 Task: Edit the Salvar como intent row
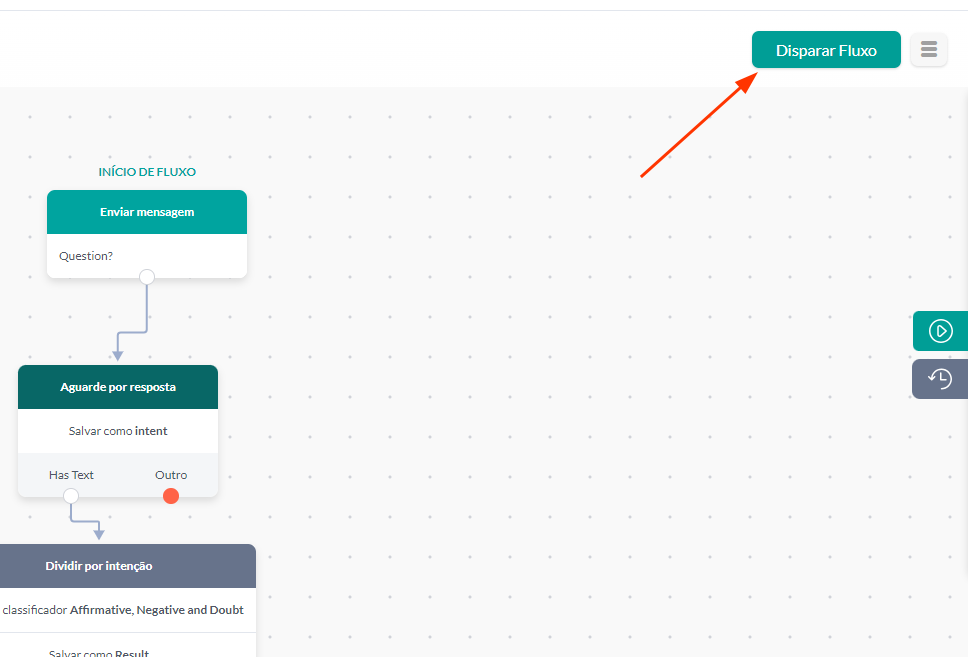[x=118, y=431]
